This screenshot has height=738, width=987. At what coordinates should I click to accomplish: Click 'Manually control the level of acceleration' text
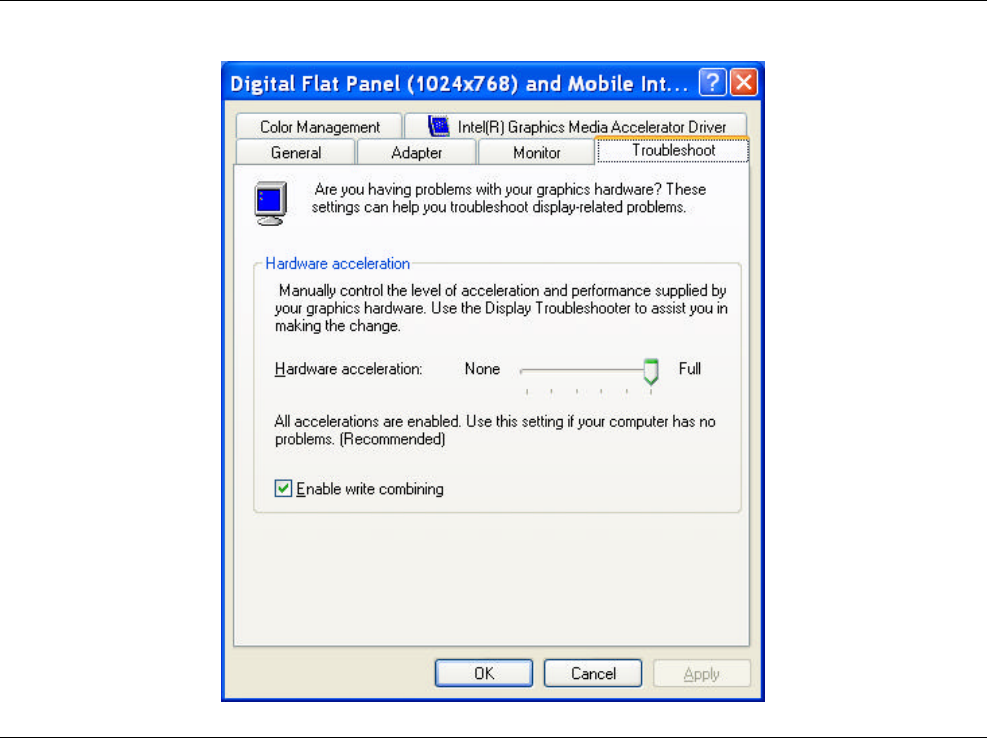coord(501,308)
